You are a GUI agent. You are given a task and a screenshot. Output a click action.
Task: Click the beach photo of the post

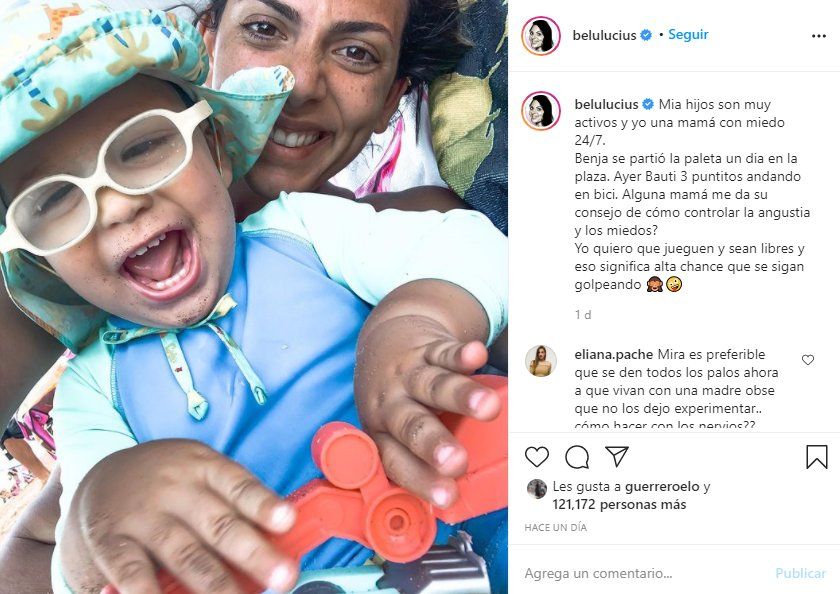click(x=254, y=297)
